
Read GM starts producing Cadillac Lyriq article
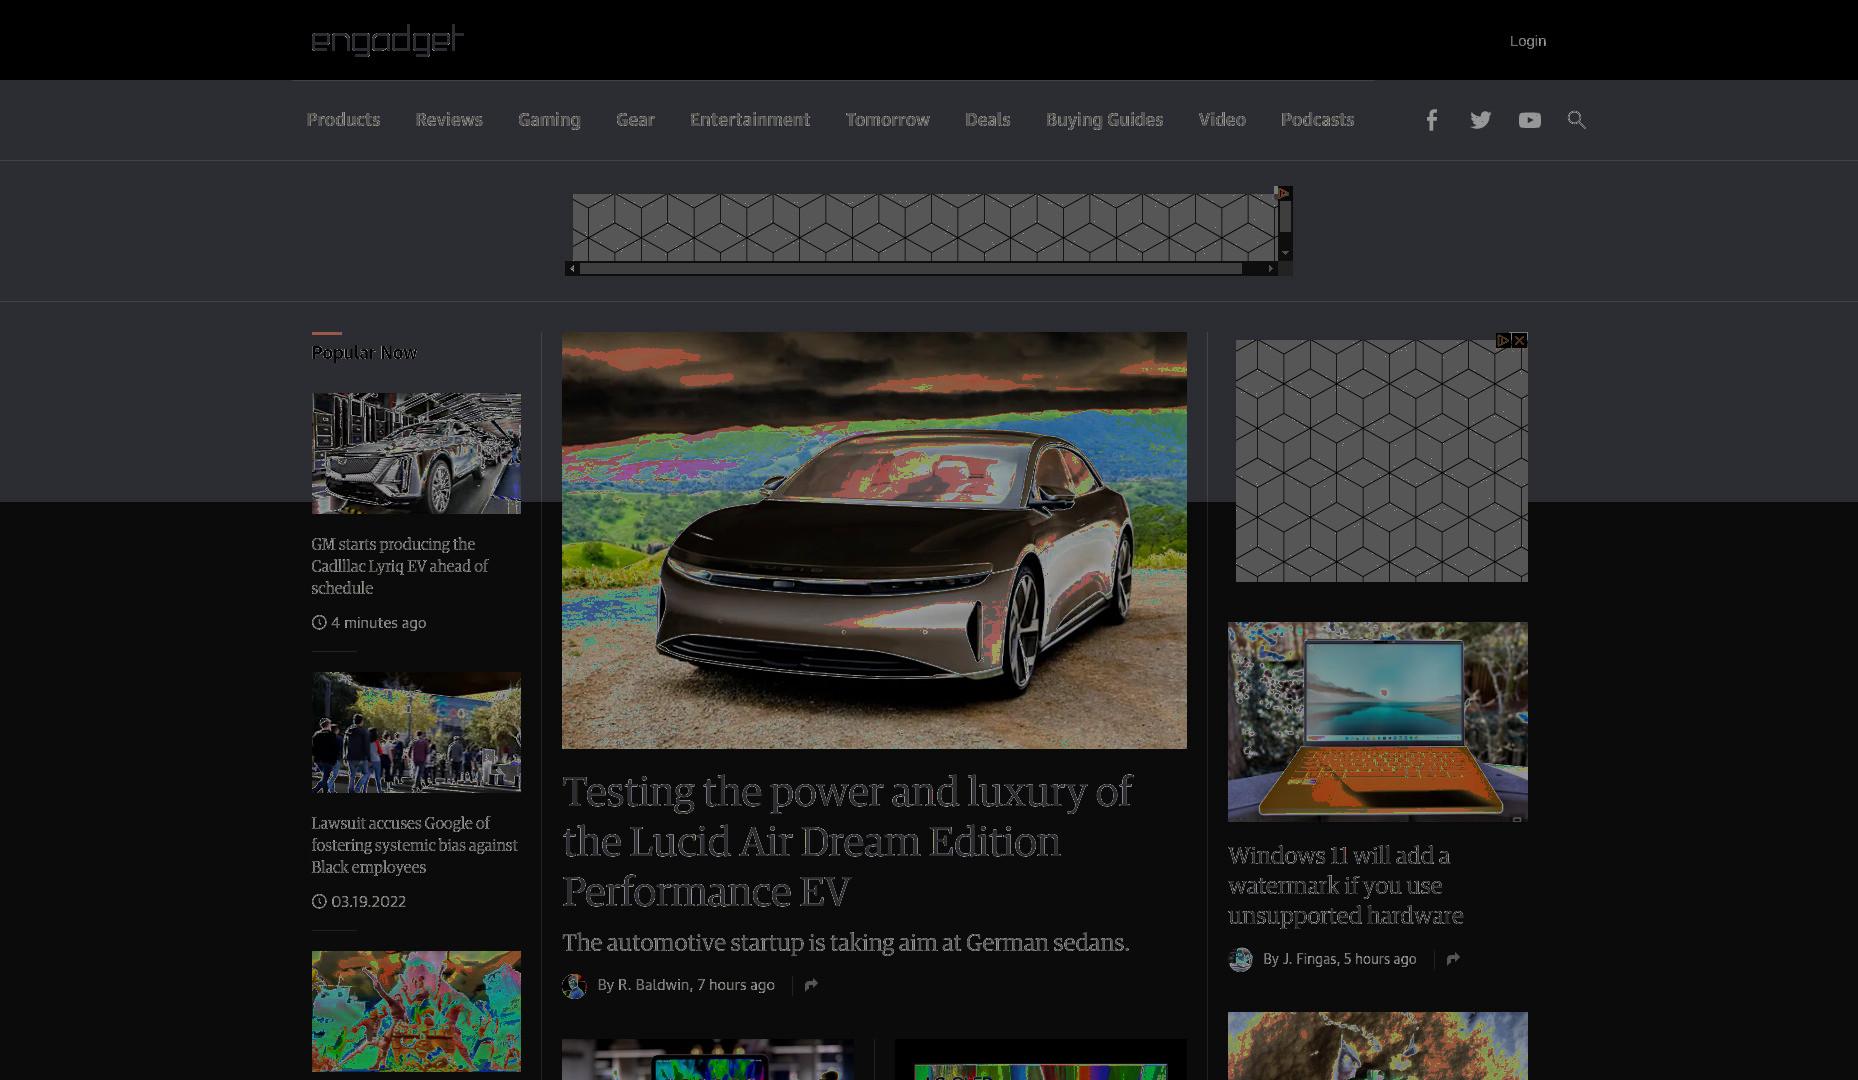click(x=400, y=566)
